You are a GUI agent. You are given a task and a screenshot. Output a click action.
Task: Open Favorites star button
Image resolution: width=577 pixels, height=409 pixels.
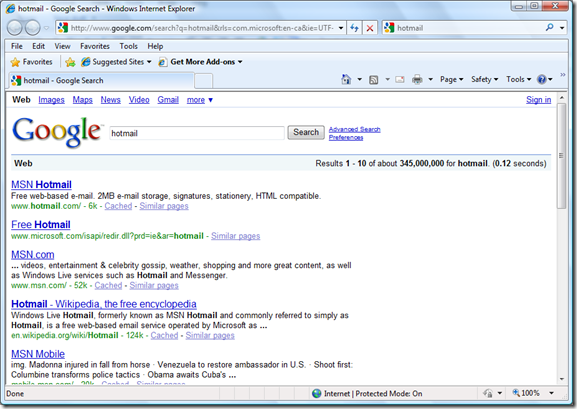[x=31, y=62]
